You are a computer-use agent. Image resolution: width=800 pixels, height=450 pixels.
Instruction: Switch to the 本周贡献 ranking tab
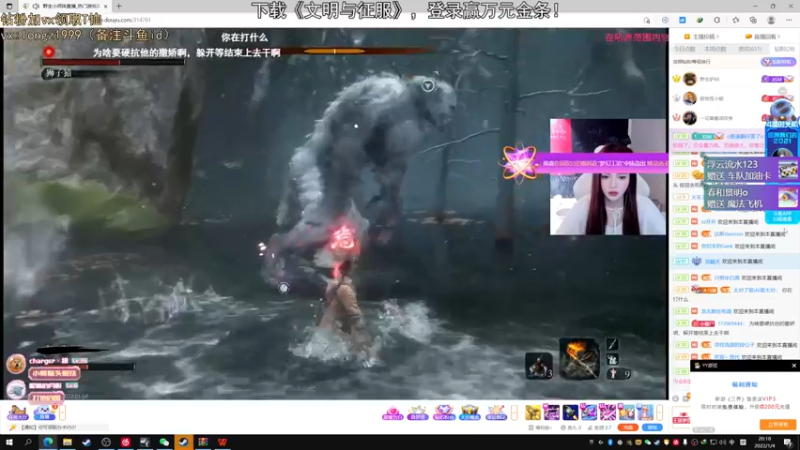[x=715, y=49]
